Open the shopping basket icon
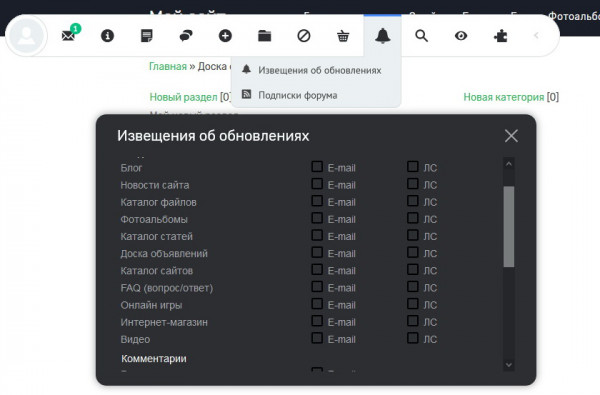The width and height of the screenshot is (600, 395). coord(343,36)
